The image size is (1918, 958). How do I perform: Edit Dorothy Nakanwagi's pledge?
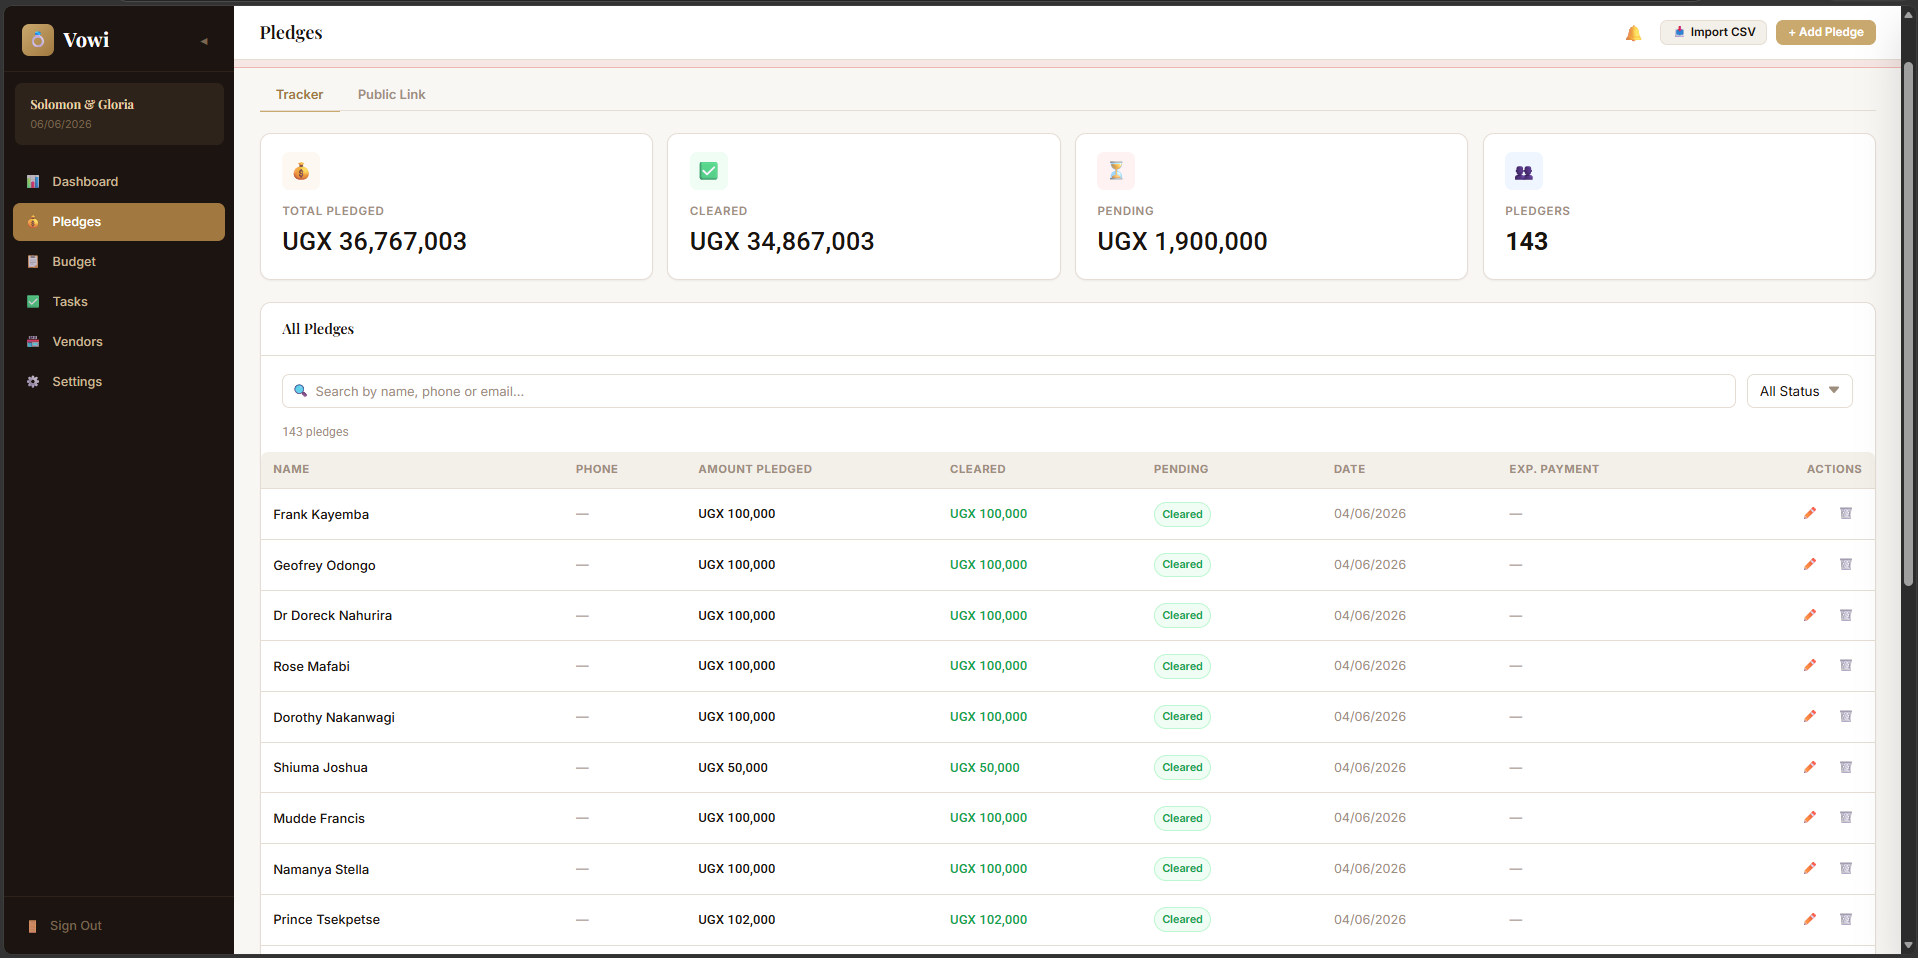(1810, 717)
